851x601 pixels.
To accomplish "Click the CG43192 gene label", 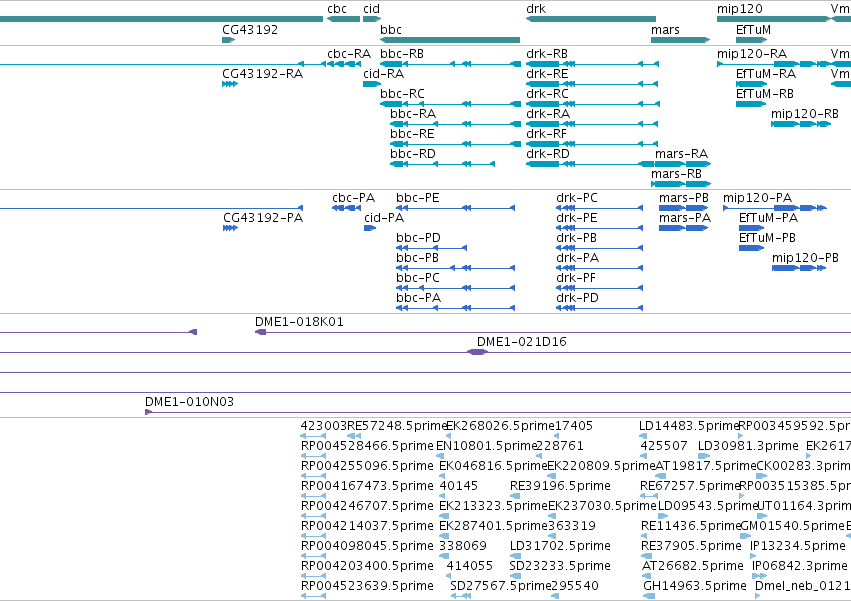I will point(250,29).
